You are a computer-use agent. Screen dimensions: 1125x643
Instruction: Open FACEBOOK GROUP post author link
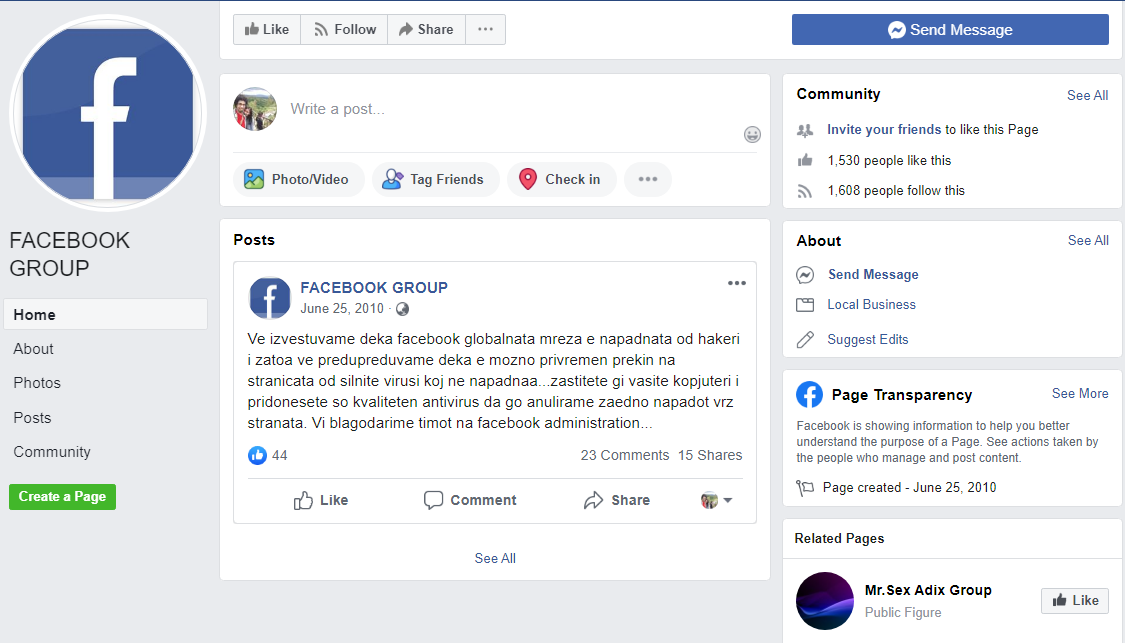point(374,288)
